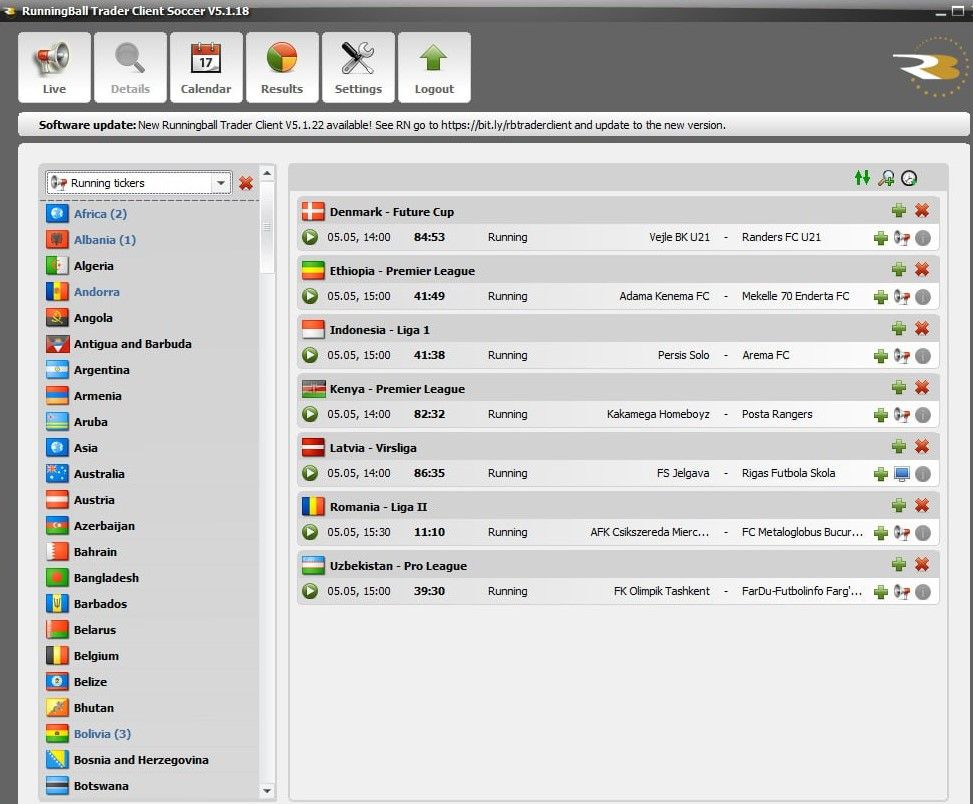This screenshot has width=973, height=804.
Task: Remove the Uzbekistan - Pro League league
Action: [x=922, y=565]
